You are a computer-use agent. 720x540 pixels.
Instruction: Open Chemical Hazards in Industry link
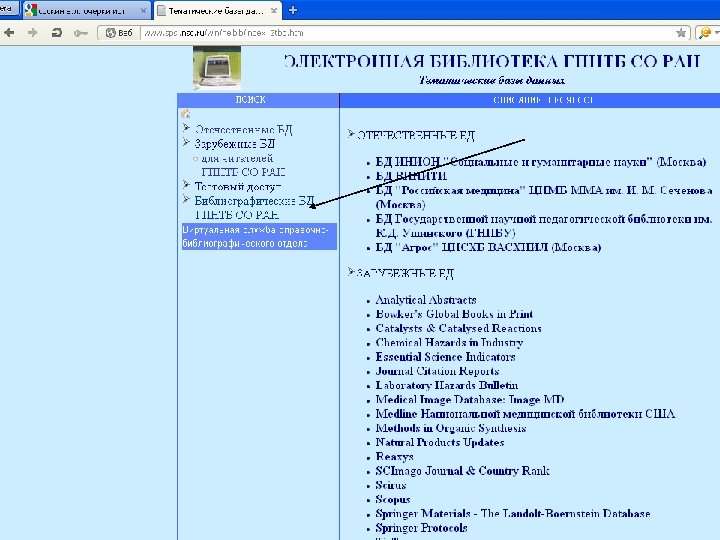449,343
